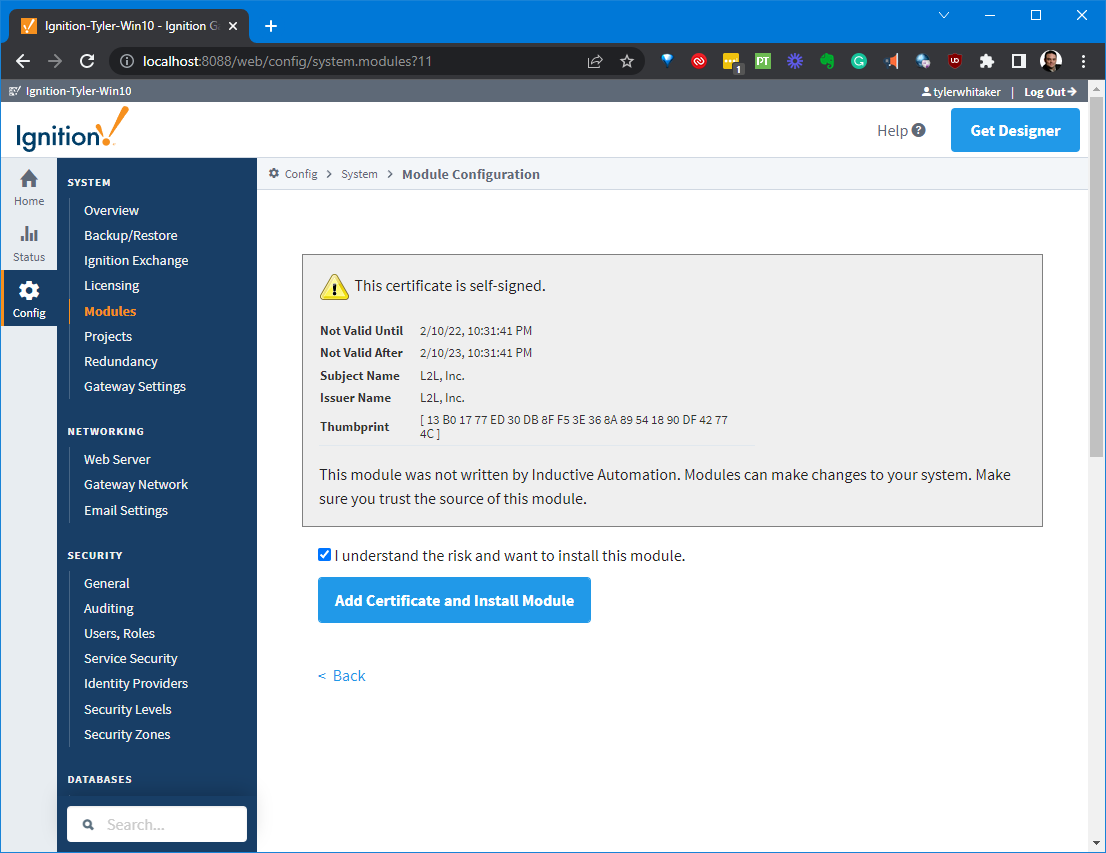Go back using the Back link
The width and height of the screenshot is (1106, 853).
pyautogui.click(x=341, y=676)
